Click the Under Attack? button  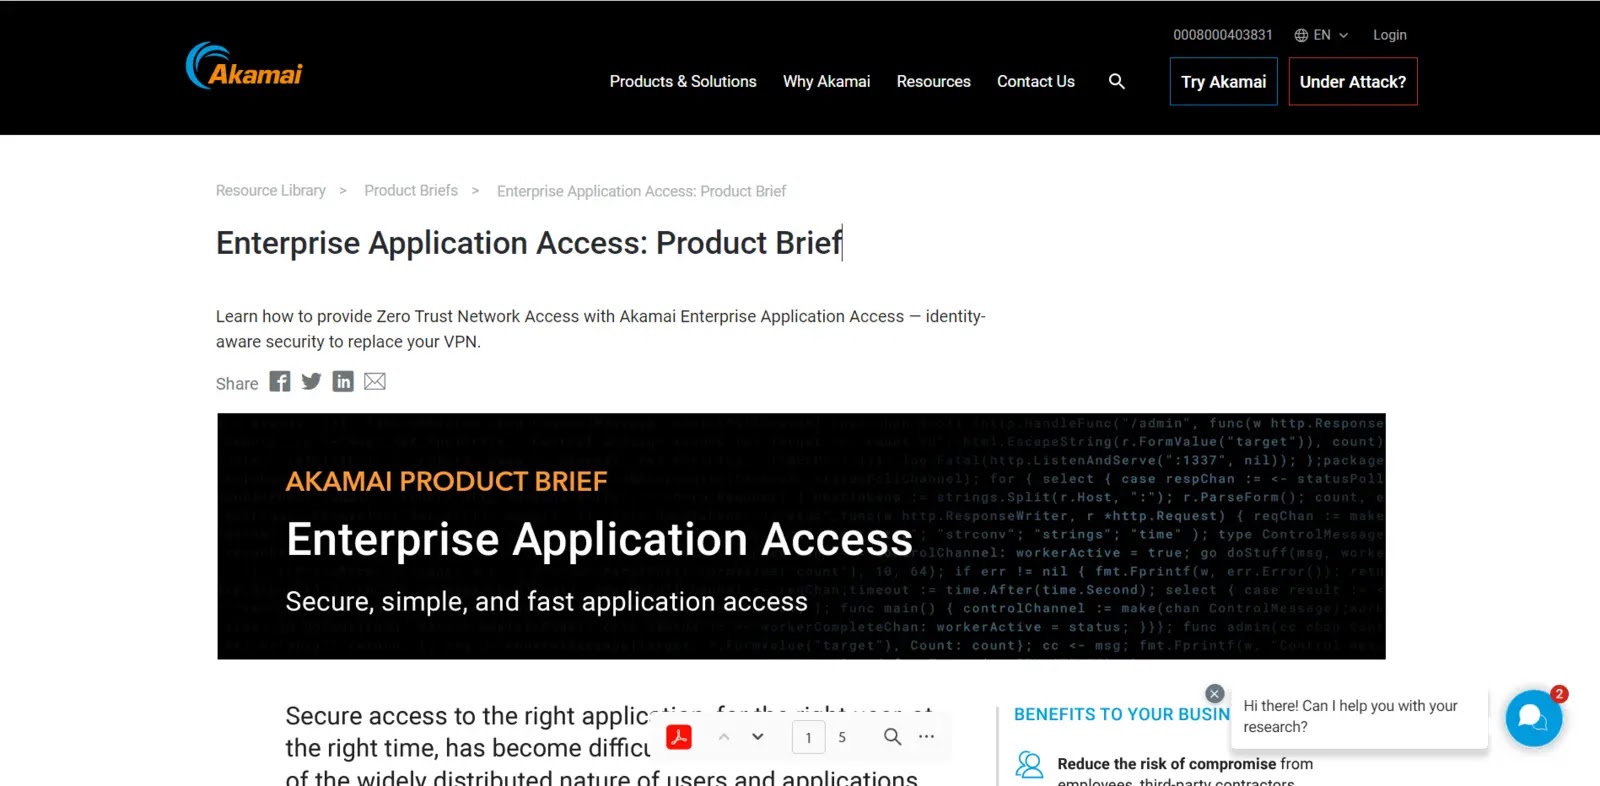coord(1353,81)
